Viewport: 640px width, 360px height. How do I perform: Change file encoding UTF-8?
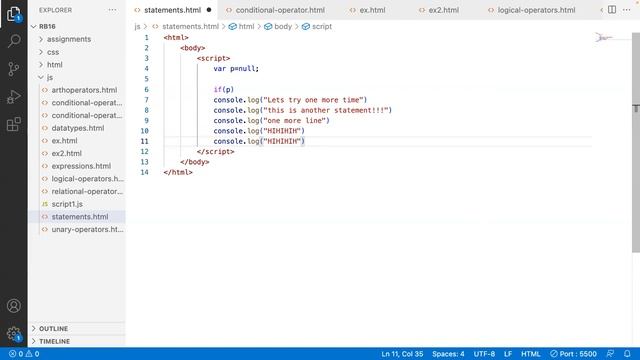tap(484, 354)
